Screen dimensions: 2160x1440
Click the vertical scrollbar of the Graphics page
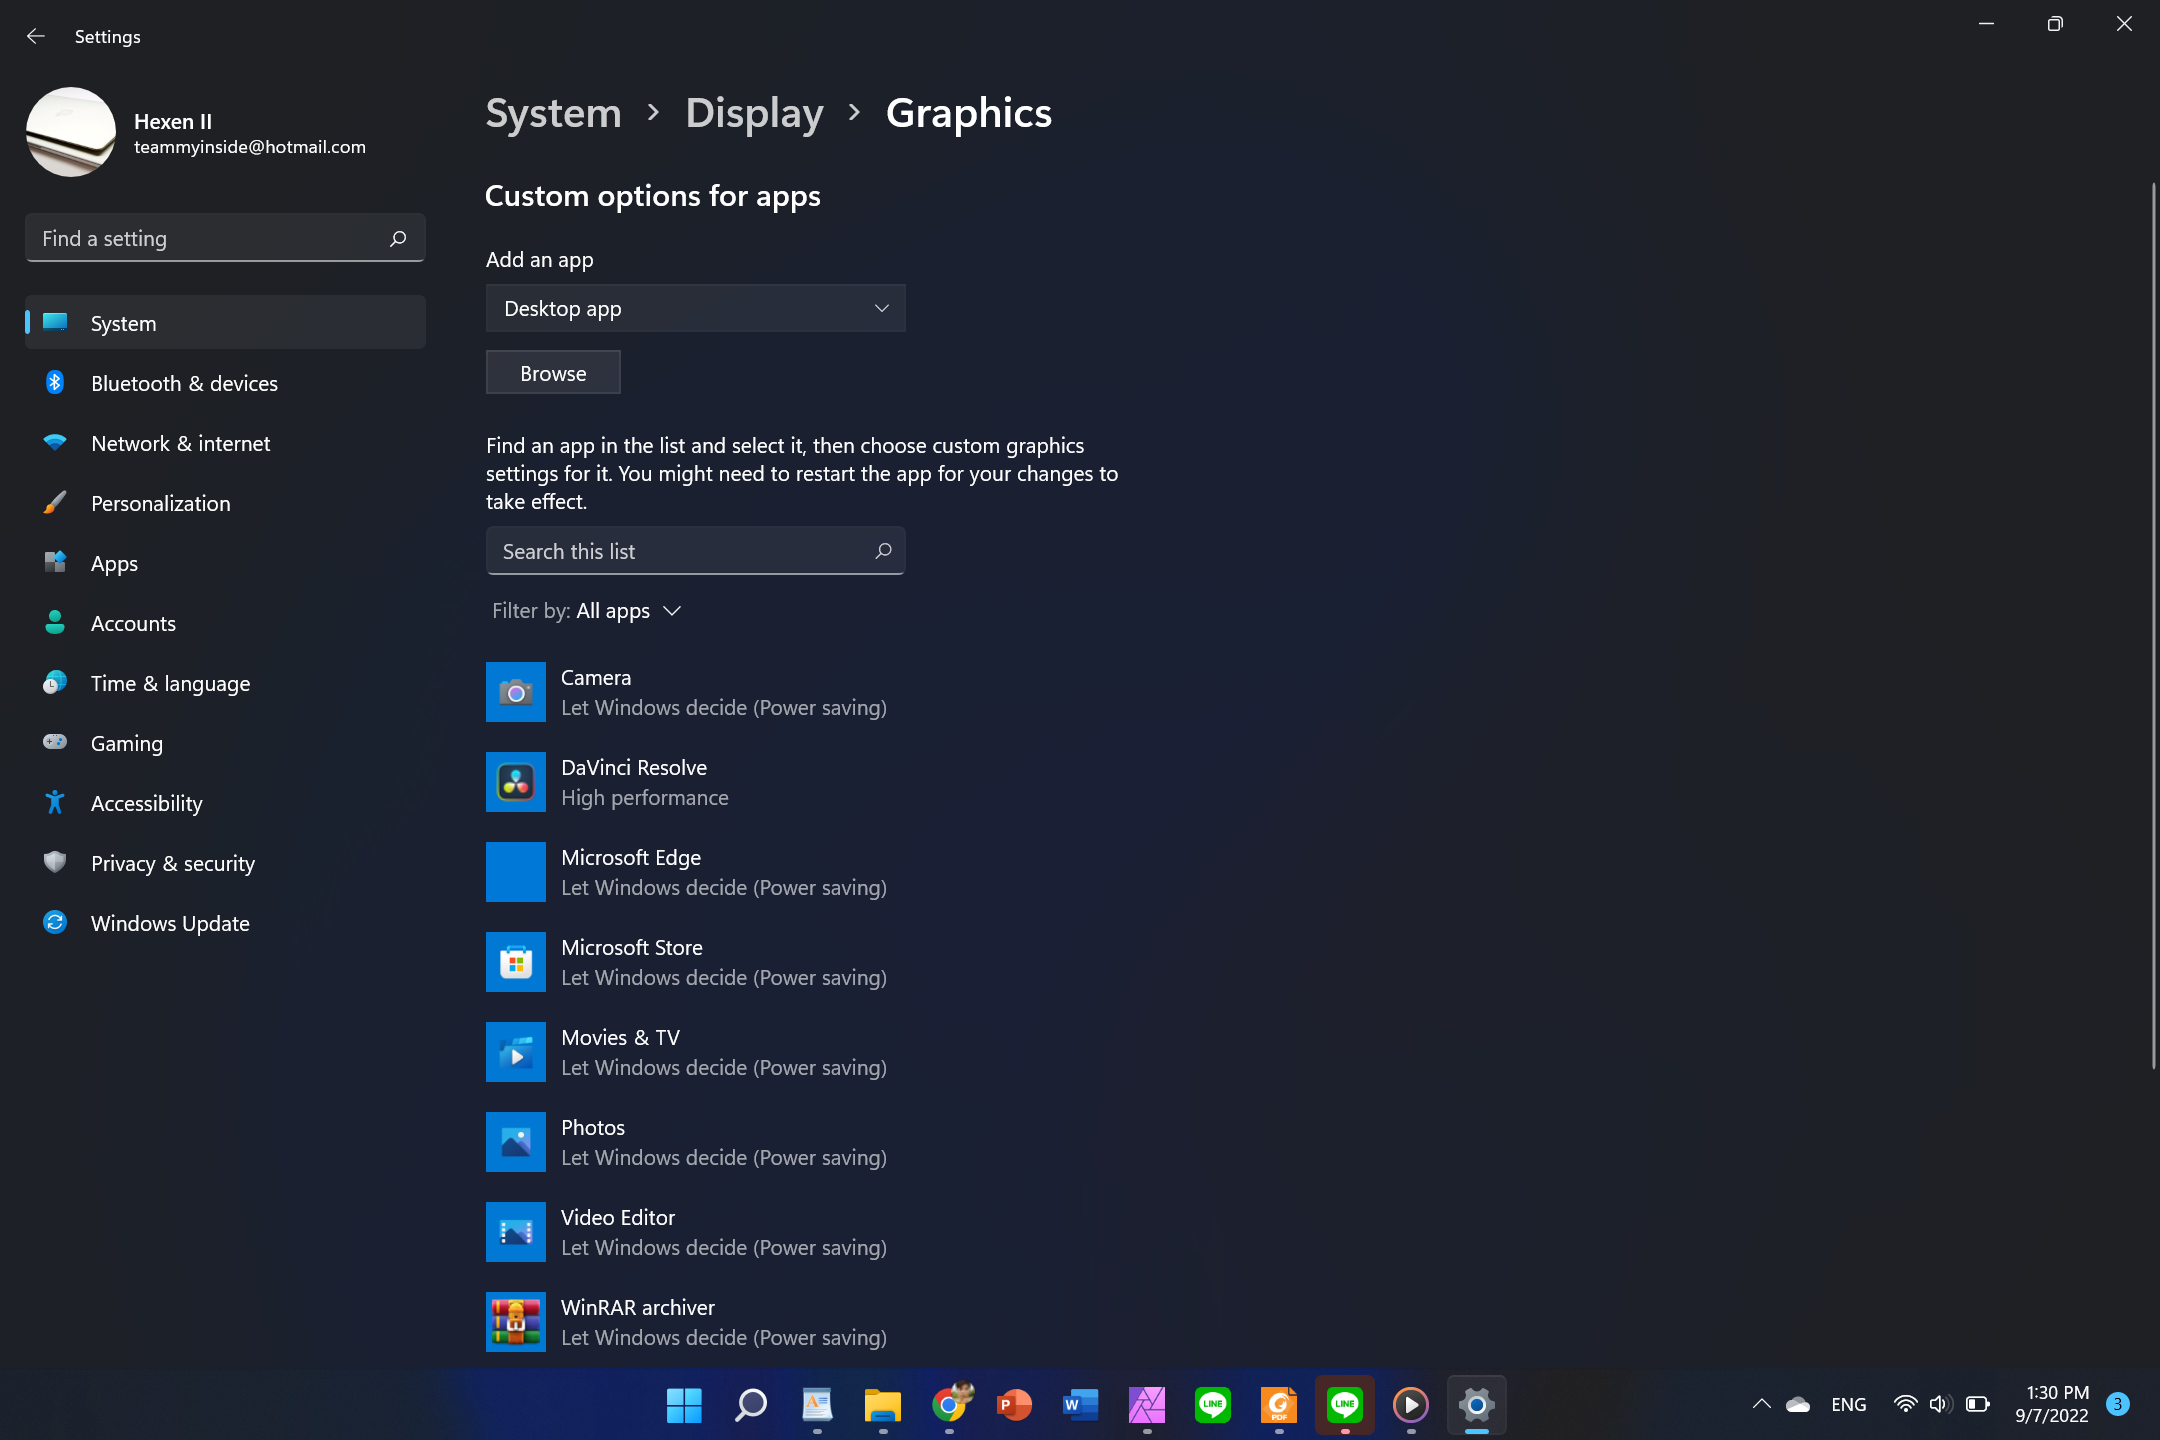(2153, 625)
